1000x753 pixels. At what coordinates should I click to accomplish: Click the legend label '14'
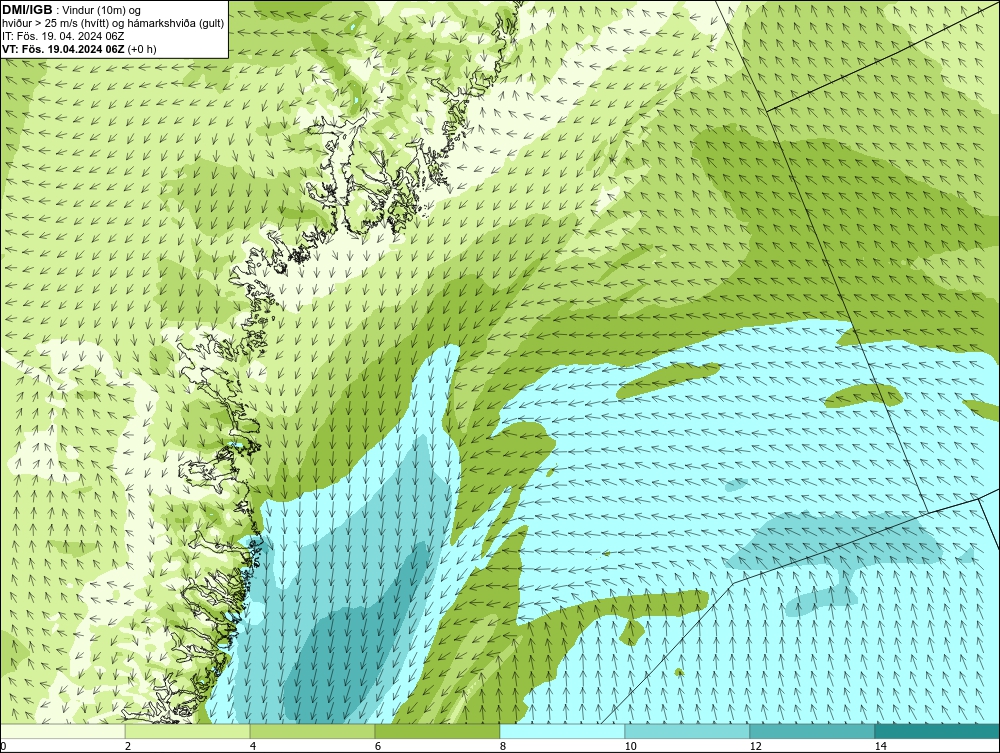point(881,747)
